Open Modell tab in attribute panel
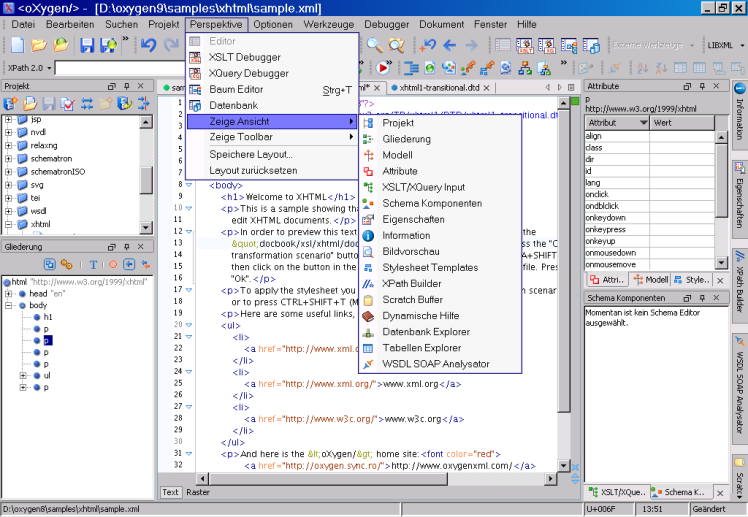748x517 pixels. [x=652, y=280]
